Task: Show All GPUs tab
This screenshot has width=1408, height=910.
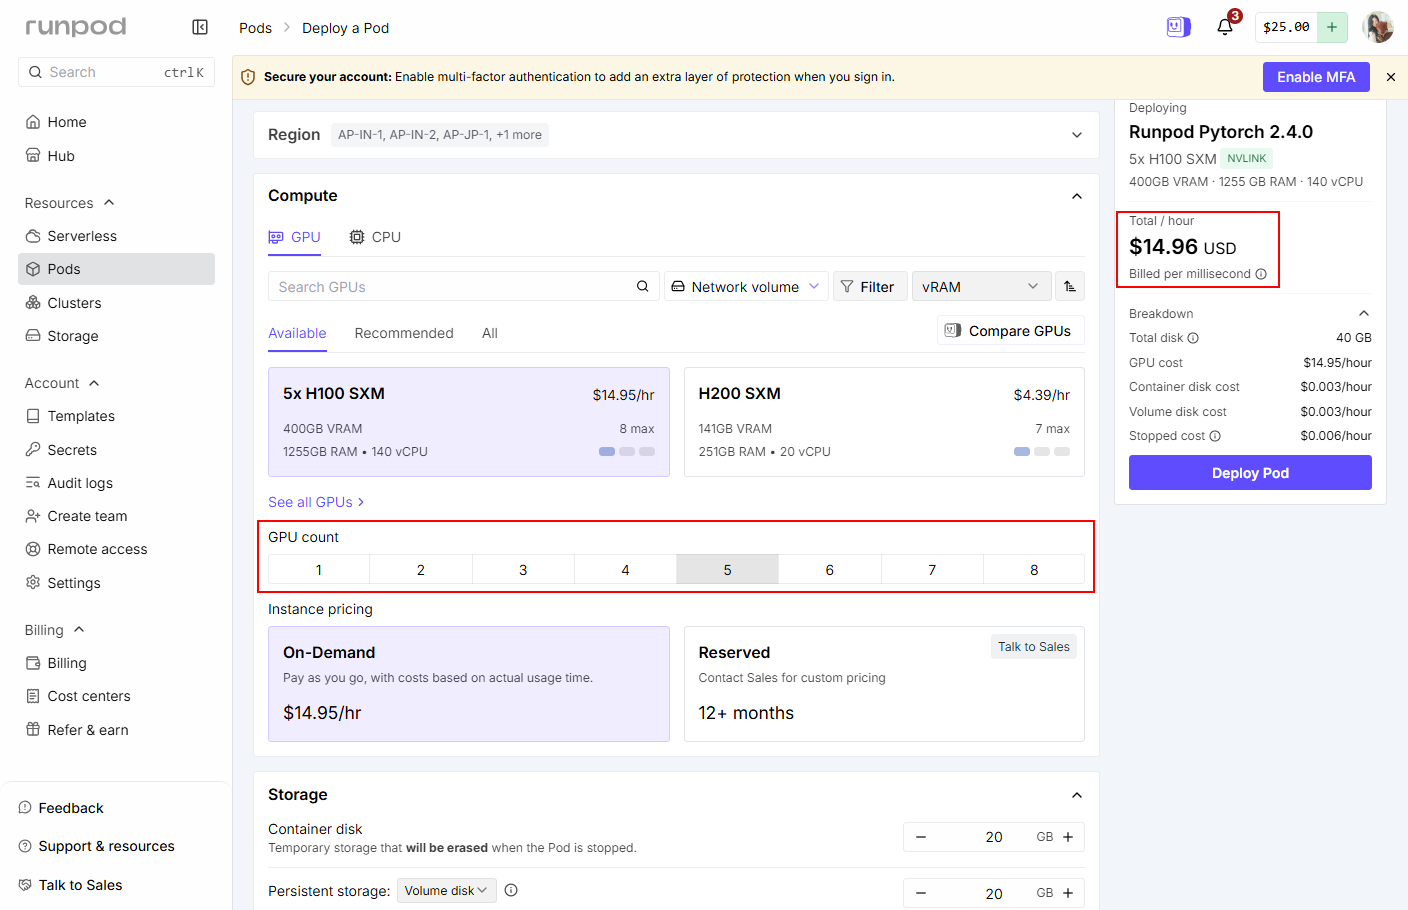Action: [490, 333]
